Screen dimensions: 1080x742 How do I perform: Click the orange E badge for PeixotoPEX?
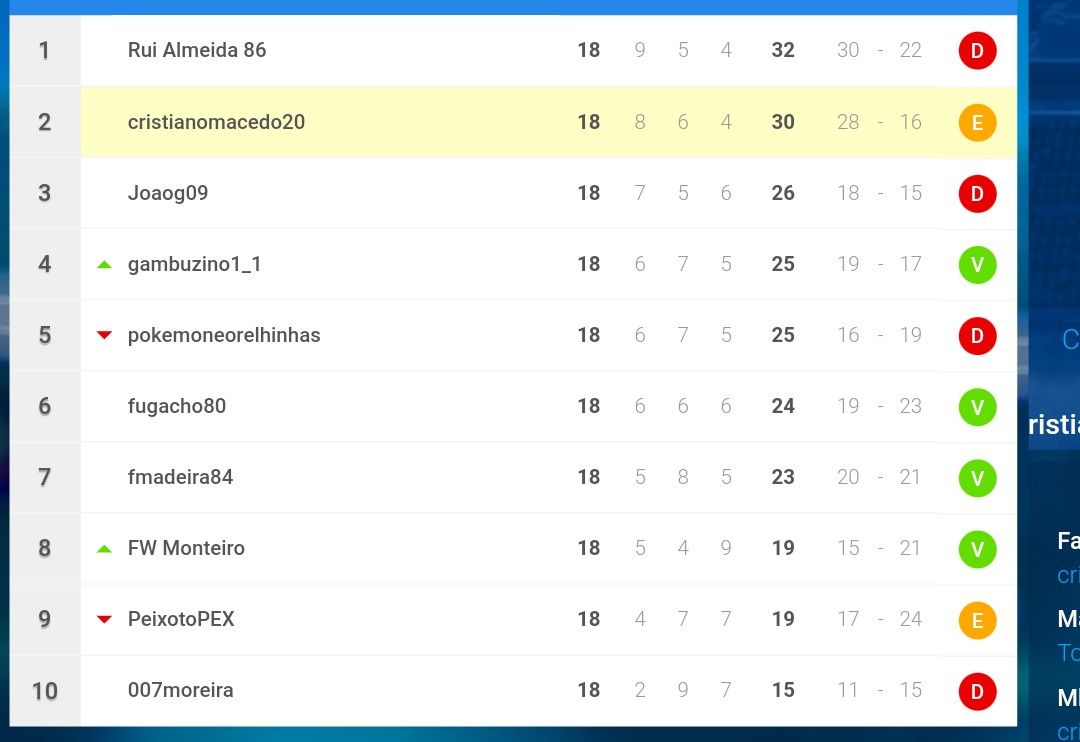977,620
